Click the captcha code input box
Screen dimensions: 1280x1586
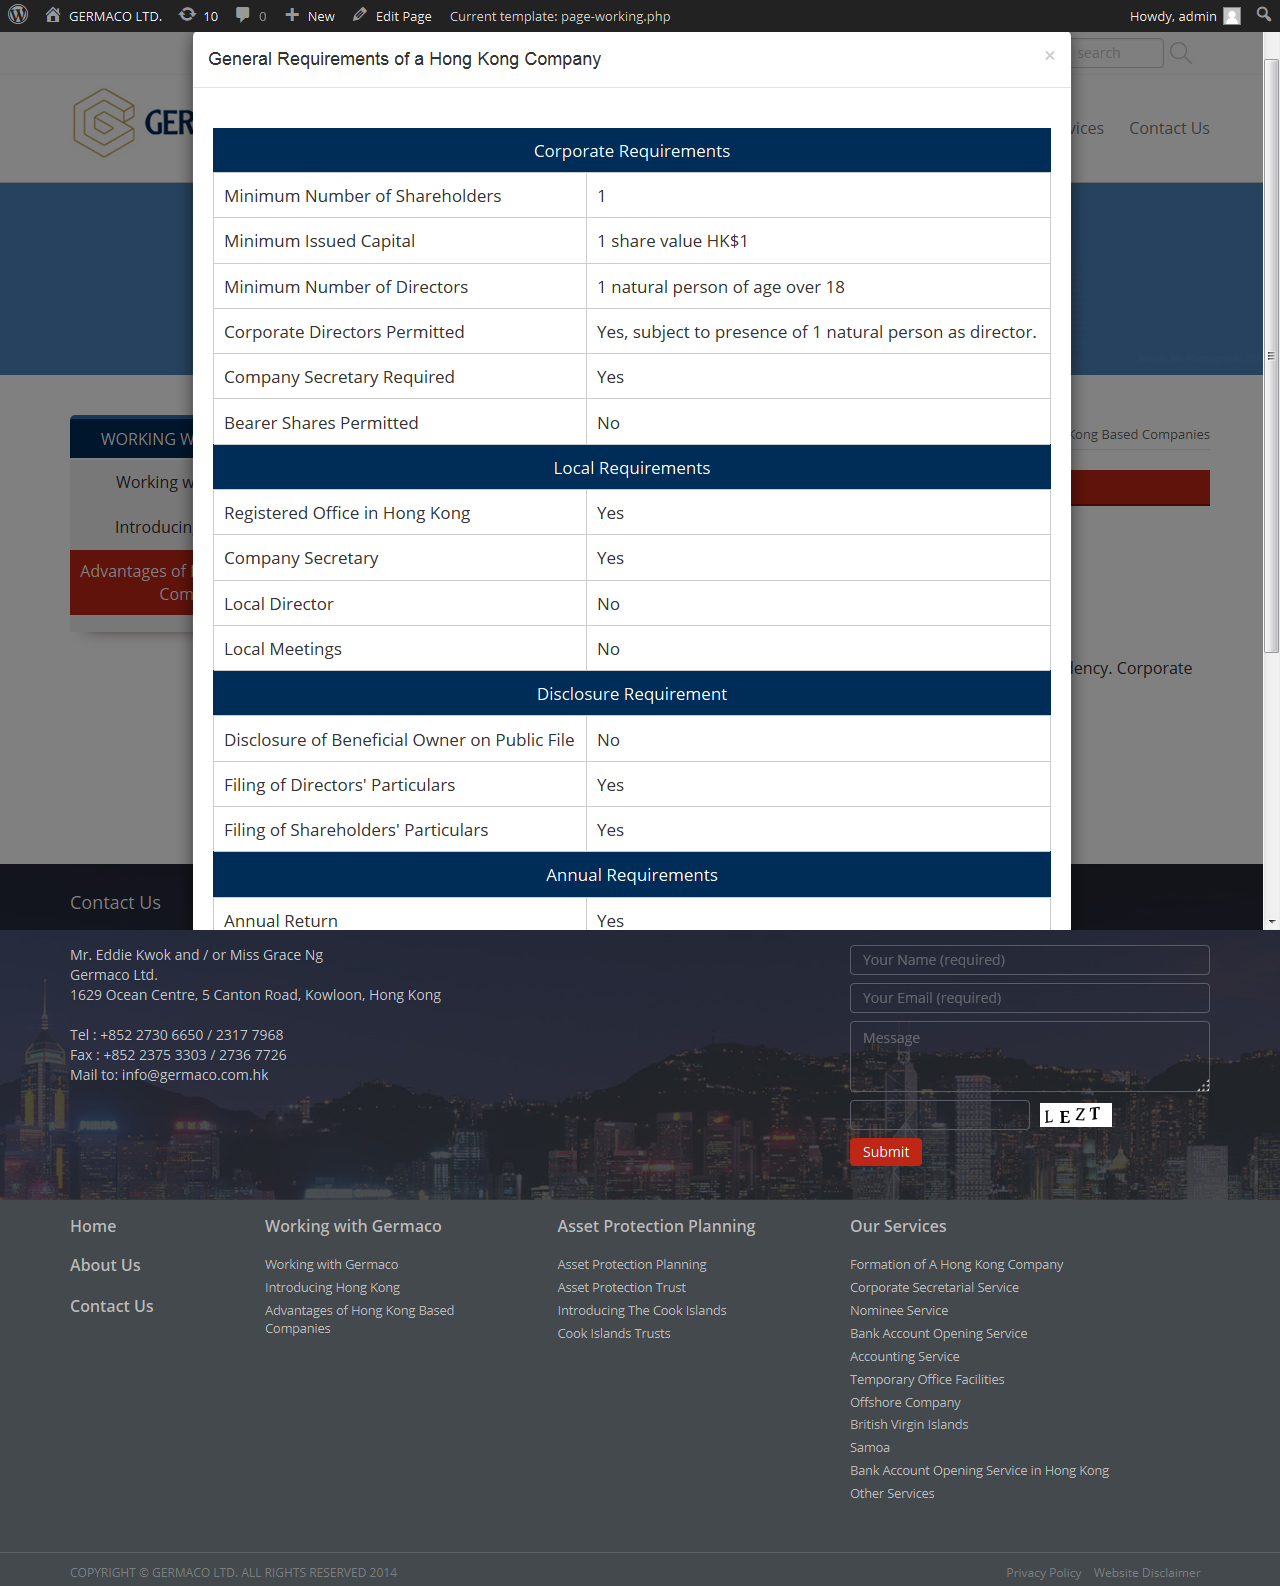point(939,1115)
